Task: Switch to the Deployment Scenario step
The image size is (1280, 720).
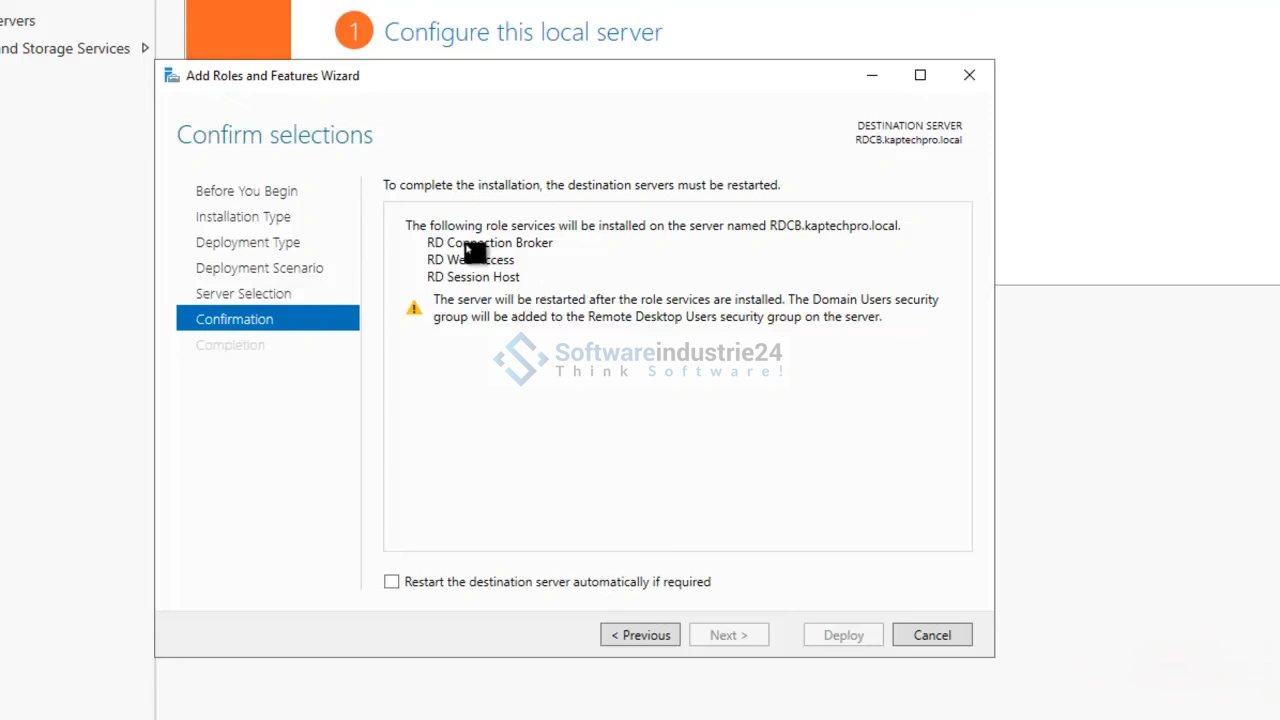Action: 259,268
